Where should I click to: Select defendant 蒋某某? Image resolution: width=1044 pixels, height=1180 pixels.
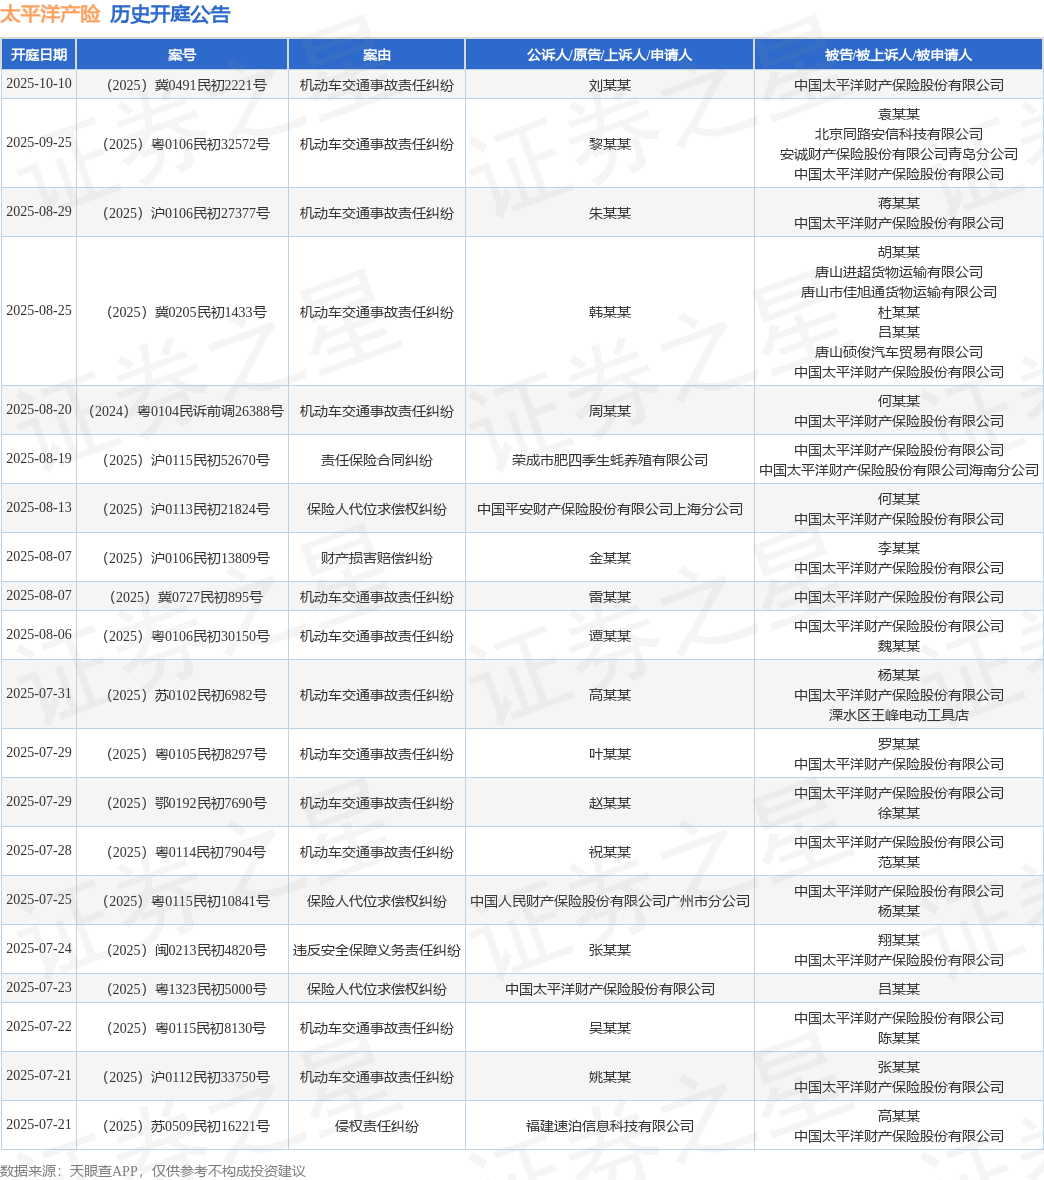click(899, 203)
